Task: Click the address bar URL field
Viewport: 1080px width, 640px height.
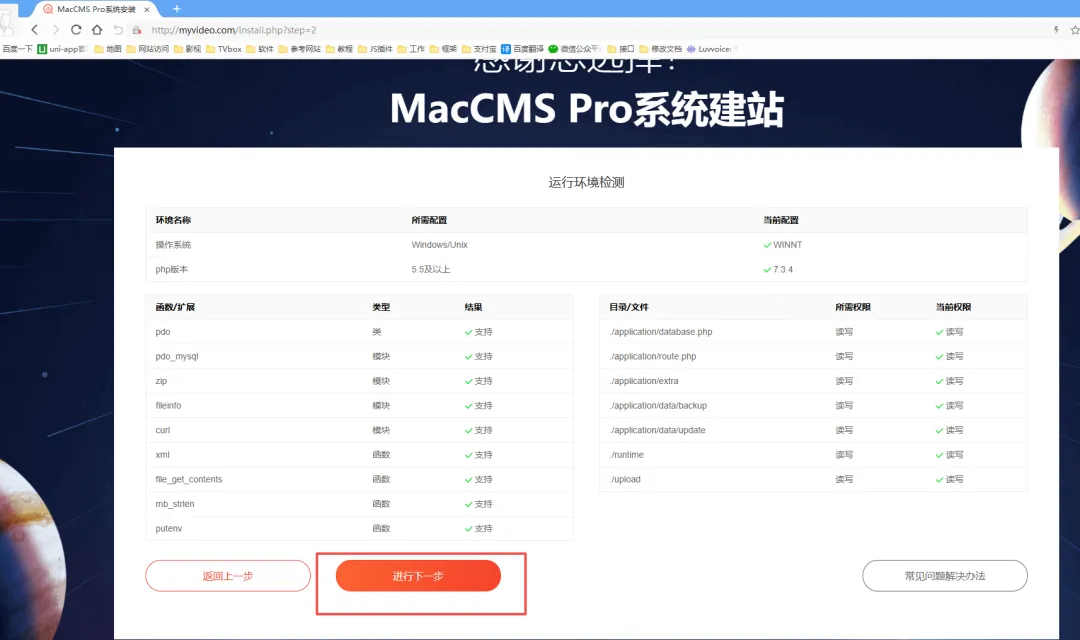Action: pyautogui.click(x=234, y=30)
